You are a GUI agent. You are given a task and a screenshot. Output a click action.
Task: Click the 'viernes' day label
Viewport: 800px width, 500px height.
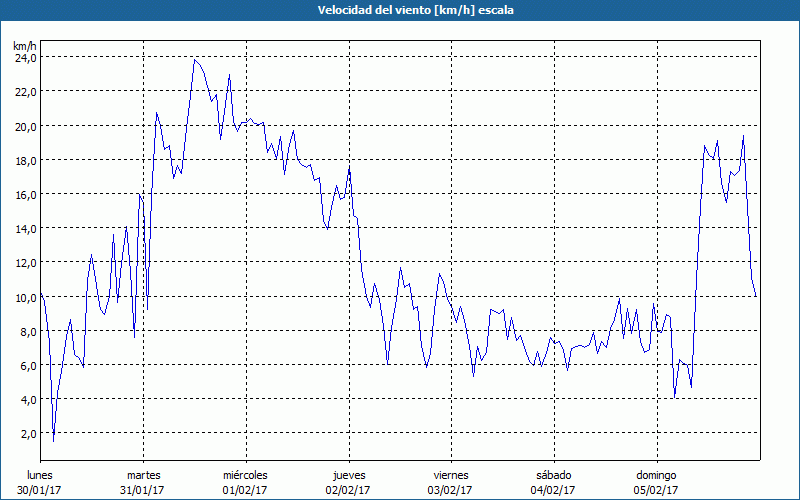(x=451, y=475)
